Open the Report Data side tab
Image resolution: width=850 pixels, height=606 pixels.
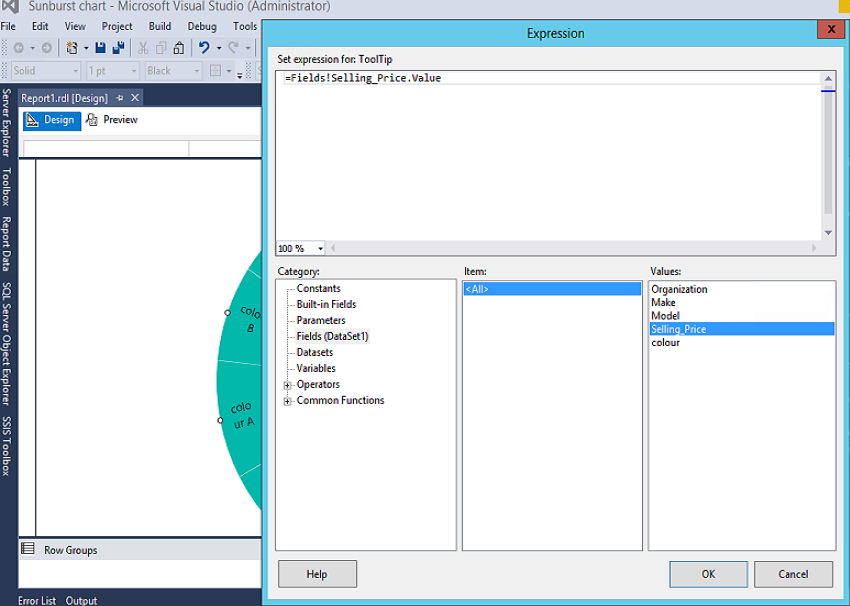tap(6, 244)
